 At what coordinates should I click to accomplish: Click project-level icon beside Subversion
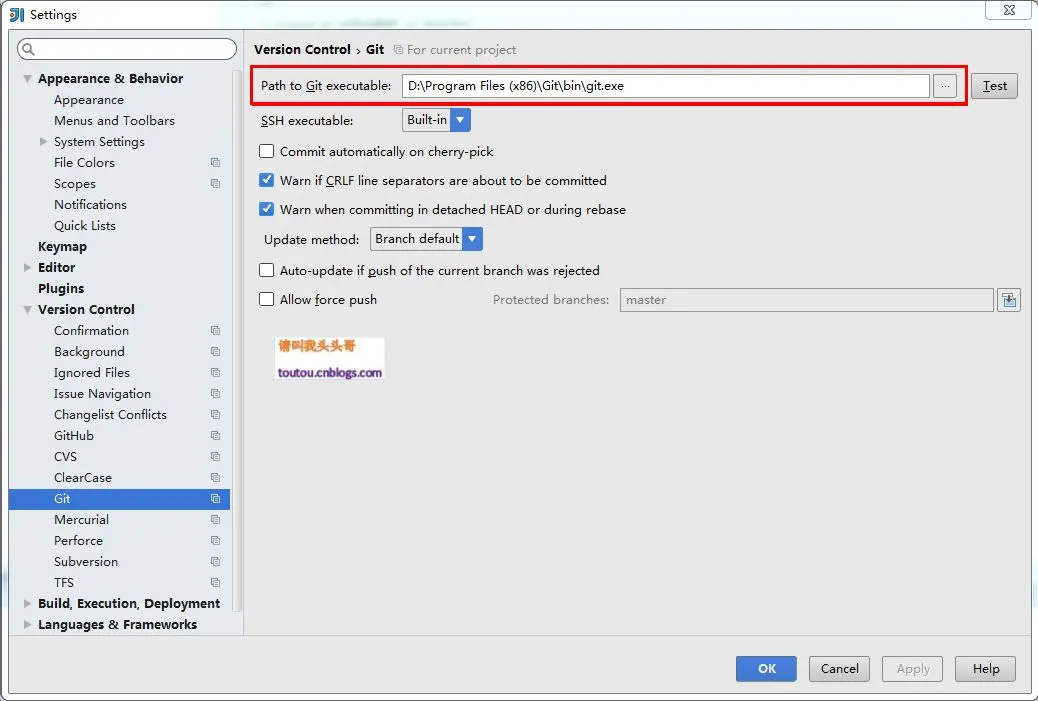(x=215, y=561)
